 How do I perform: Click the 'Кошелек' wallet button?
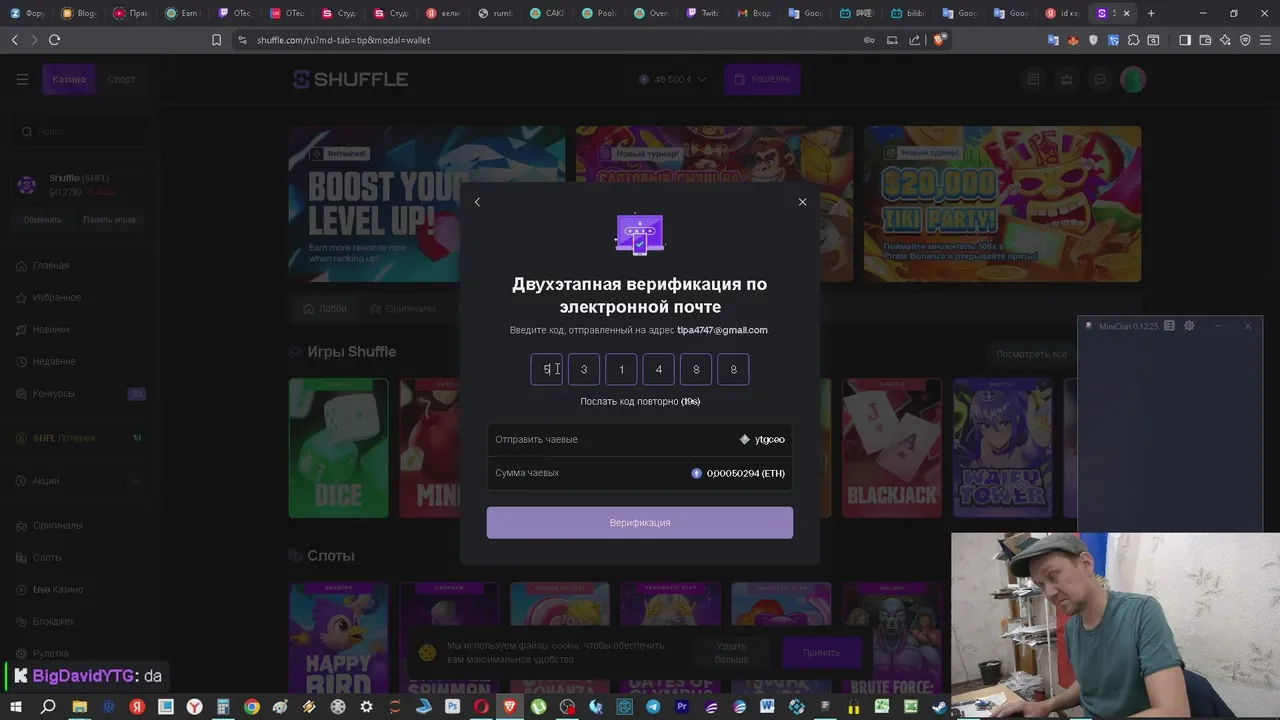tap(762, 79)
